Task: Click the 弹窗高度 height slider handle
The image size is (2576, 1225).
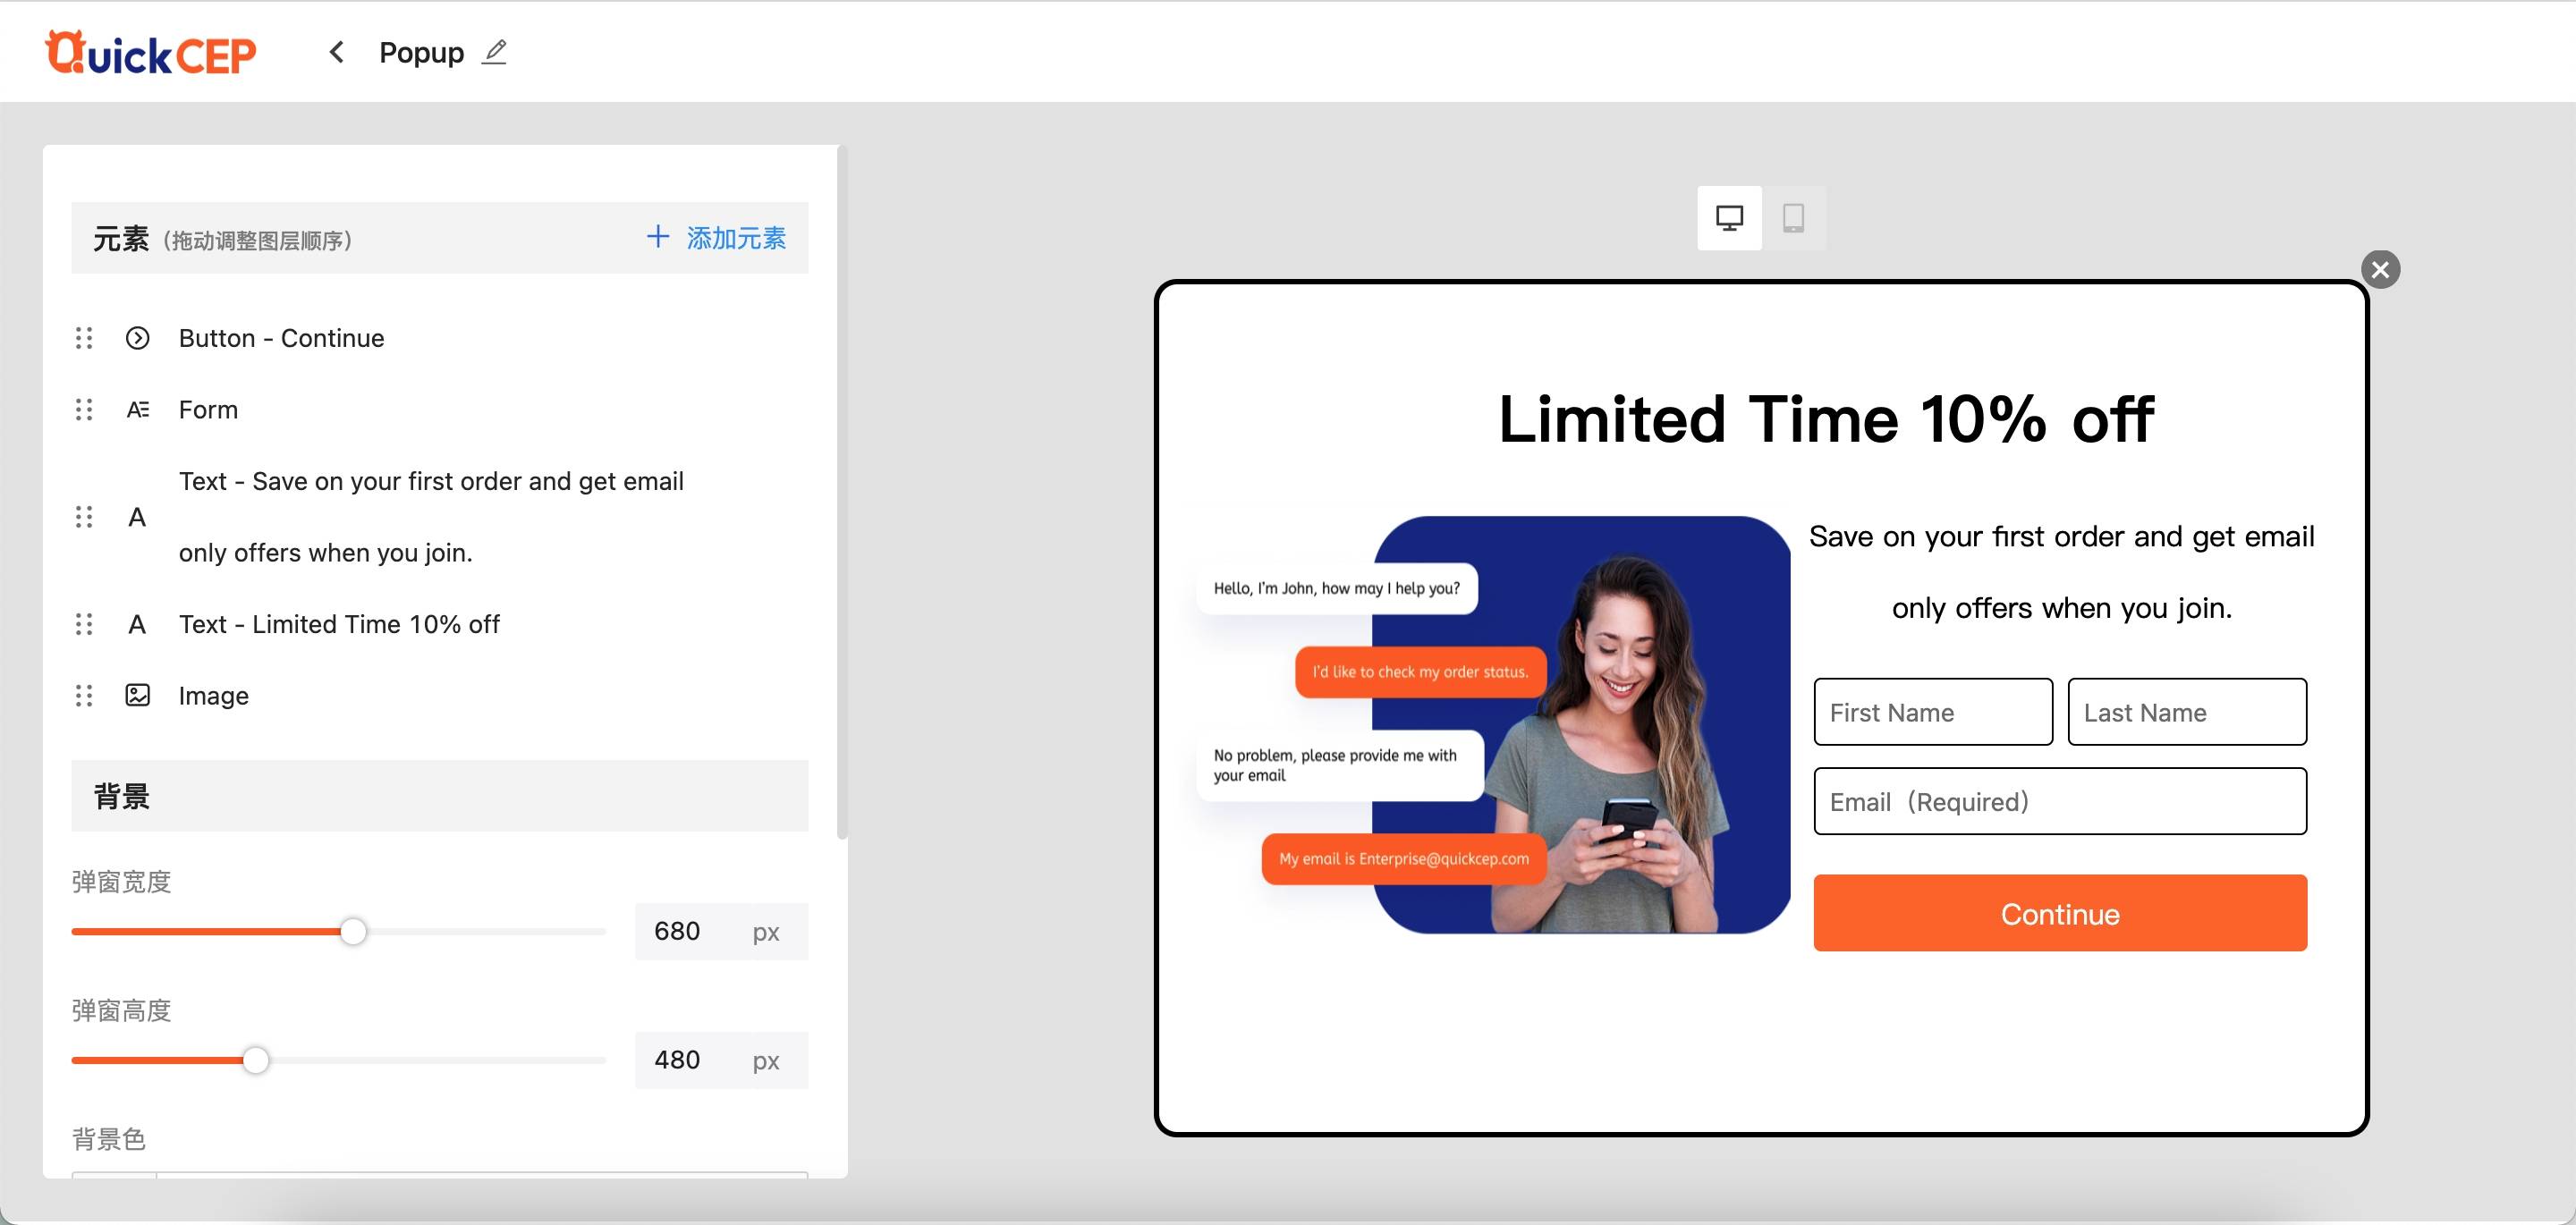Action: pyautogui.click(x=256, y=1060)
